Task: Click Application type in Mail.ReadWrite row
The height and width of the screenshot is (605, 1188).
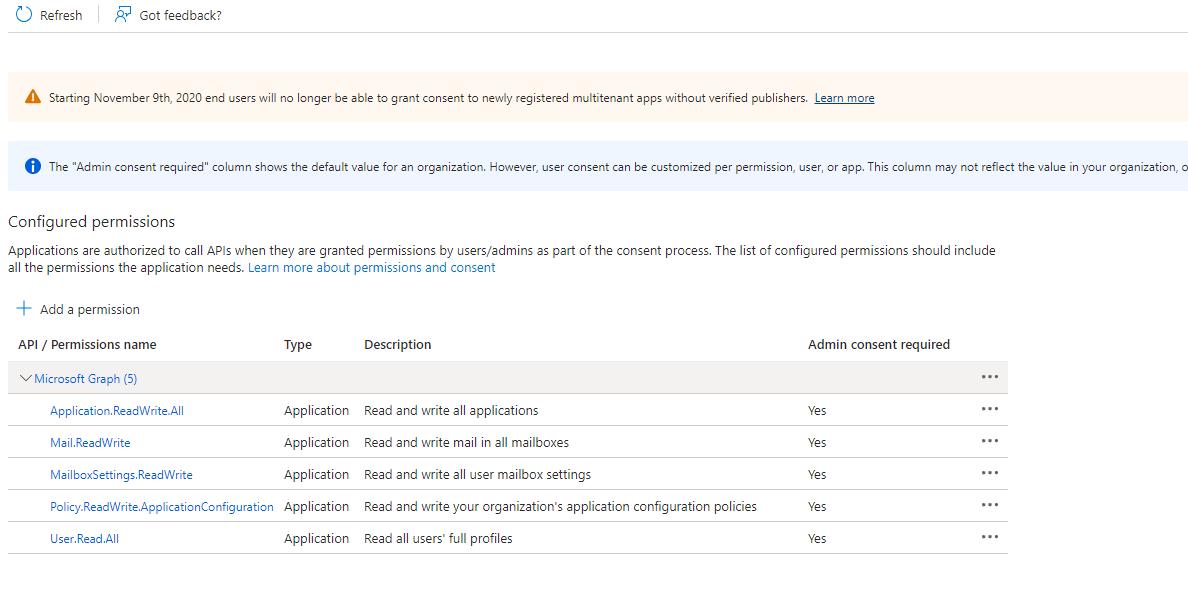Action: [317, 442]
